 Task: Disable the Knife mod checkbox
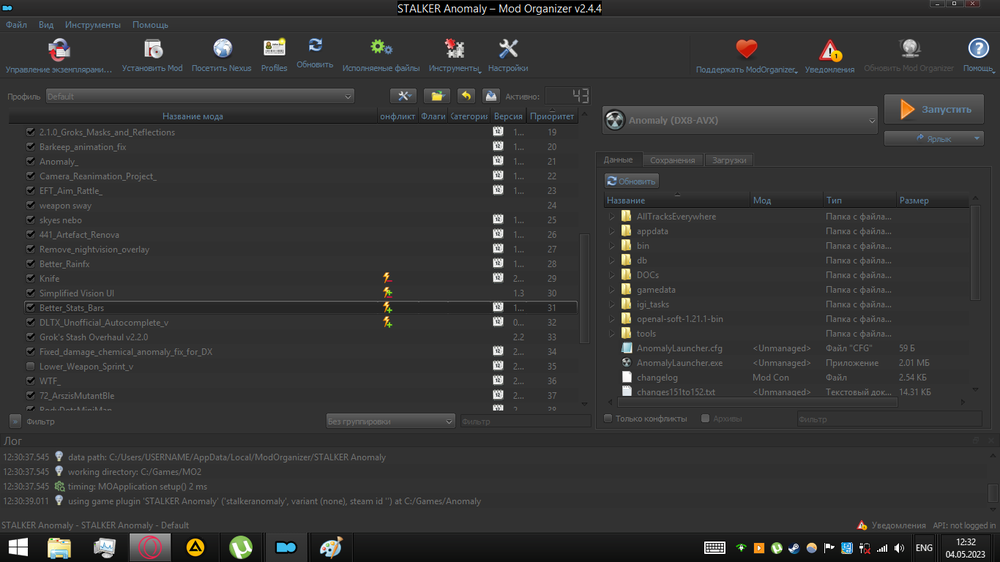click(x=30, y=279)
